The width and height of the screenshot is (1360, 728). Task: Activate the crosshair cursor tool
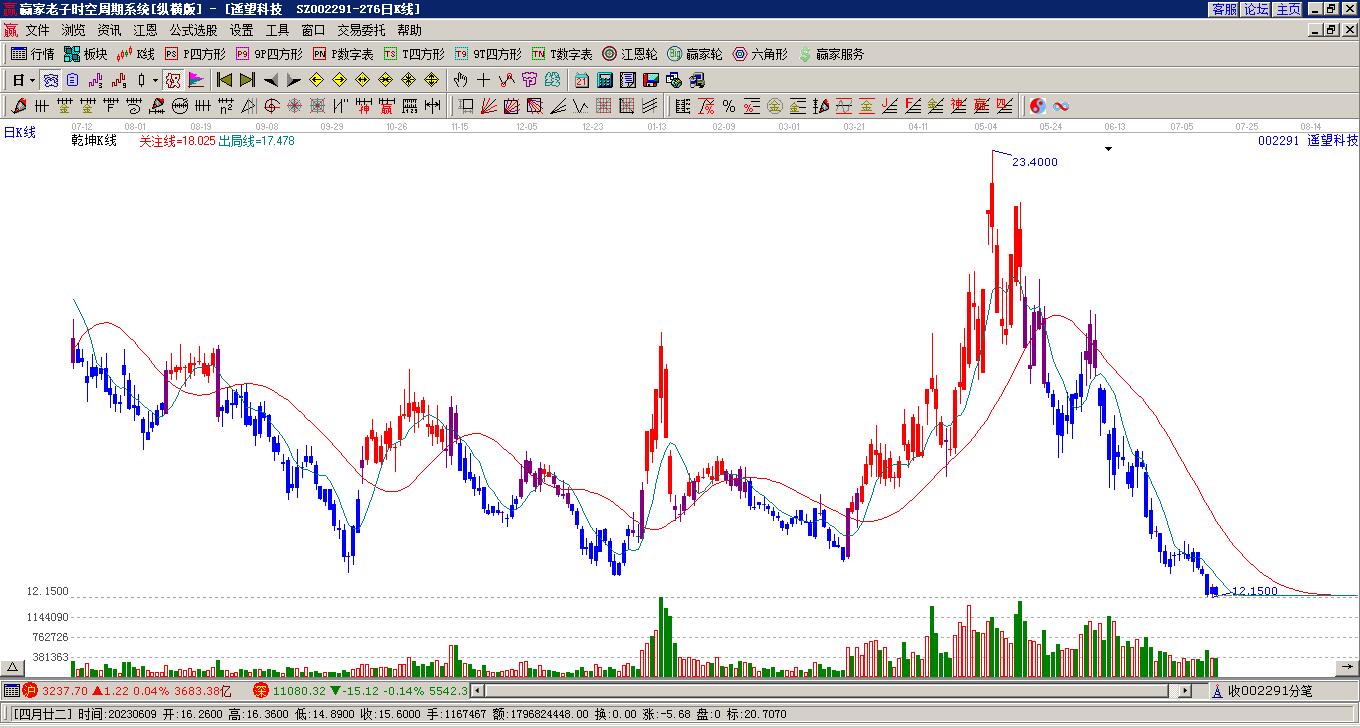coord(483,80)
